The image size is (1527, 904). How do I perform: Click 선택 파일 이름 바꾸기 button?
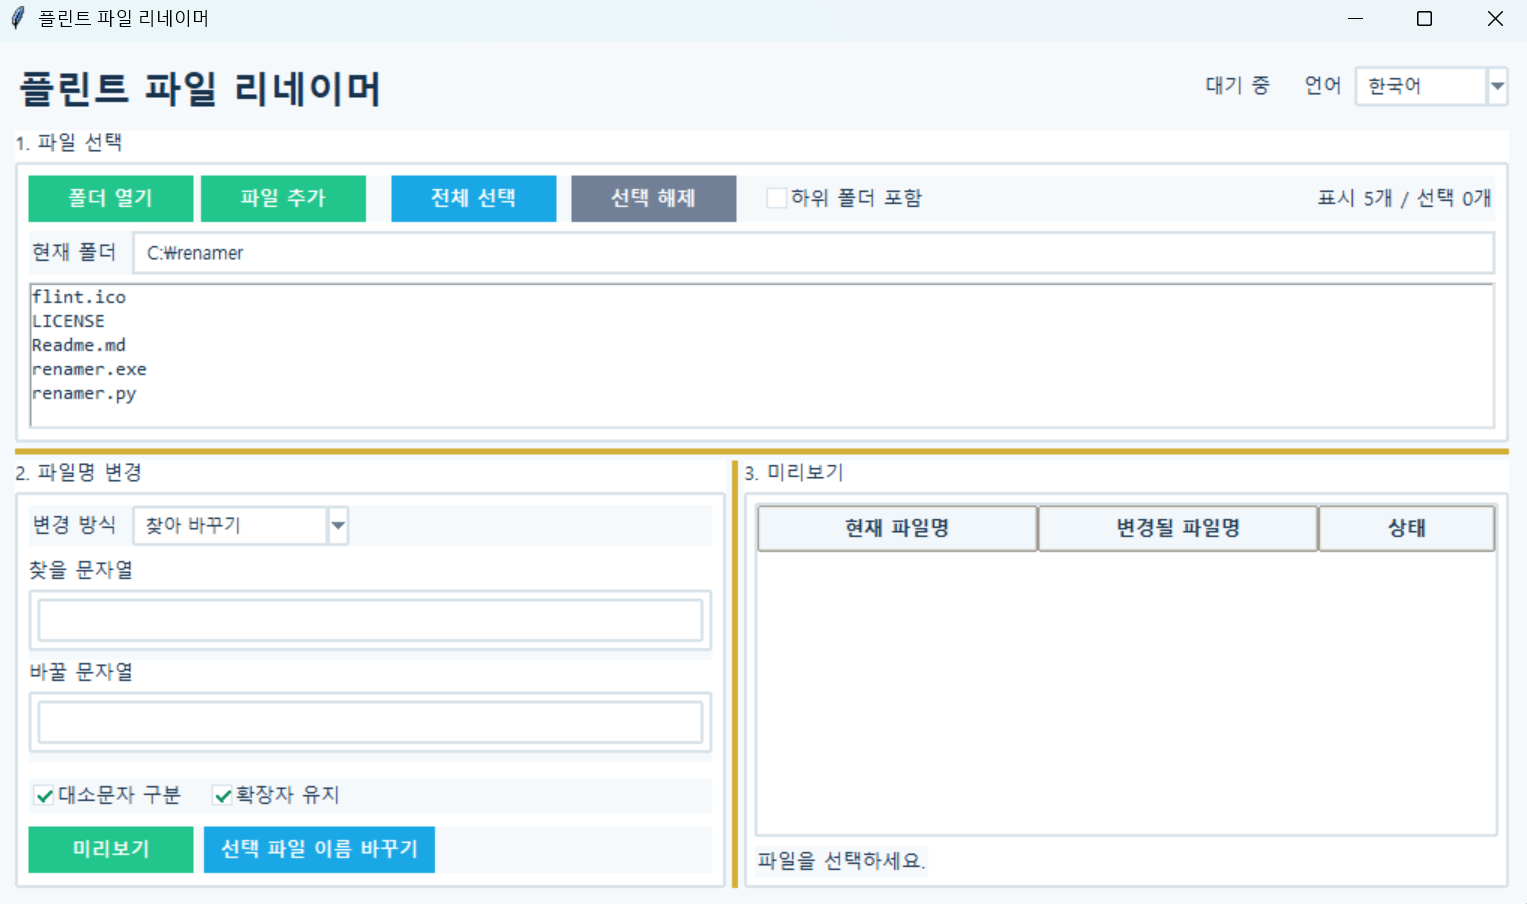point(319,849)
